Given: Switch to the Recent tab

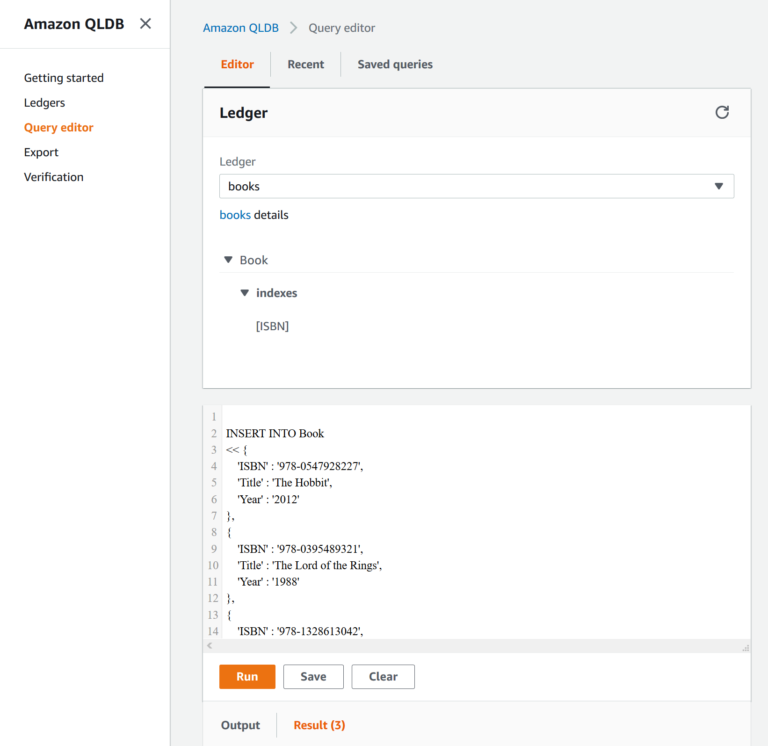Looking at the screenshot, I should (x=305, y=64).
